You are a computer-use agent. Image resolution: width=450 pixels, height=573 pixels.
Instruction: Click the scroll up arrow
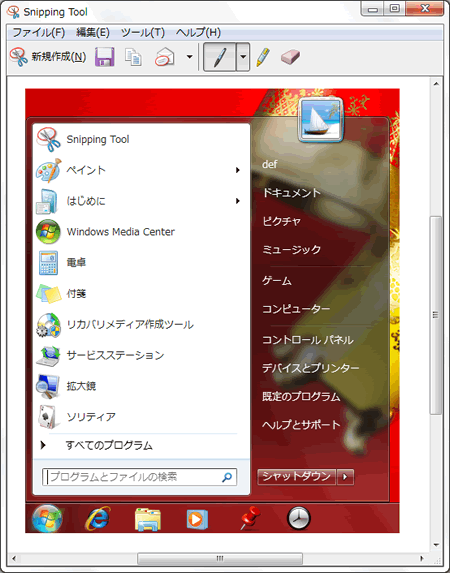[x=436, y=84]
